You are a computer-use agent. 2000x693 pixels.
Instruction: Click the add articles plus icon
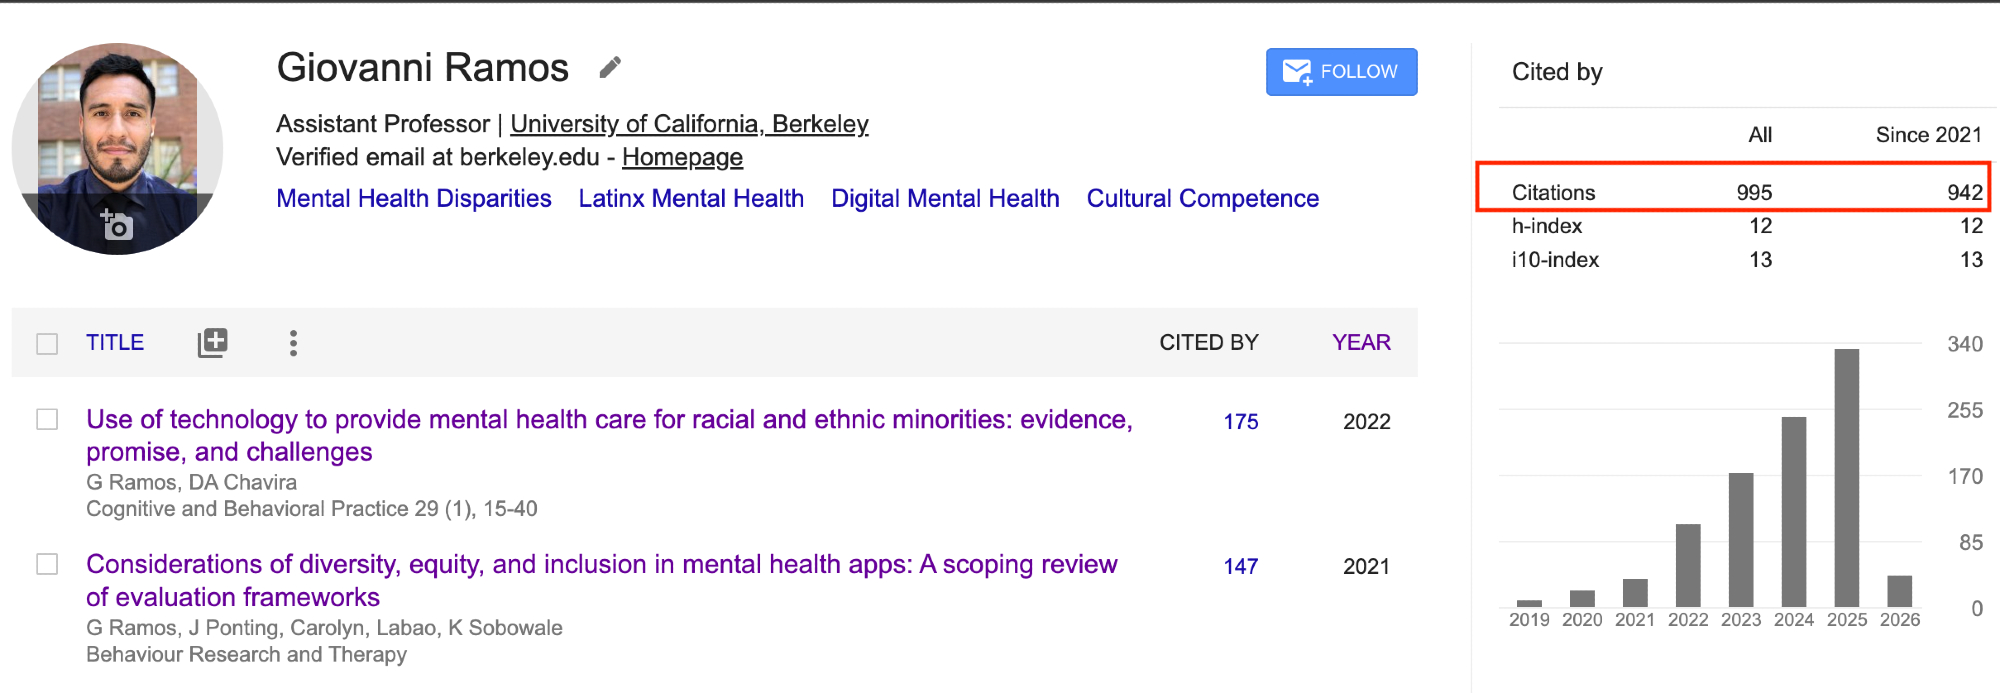coord(212,343)
